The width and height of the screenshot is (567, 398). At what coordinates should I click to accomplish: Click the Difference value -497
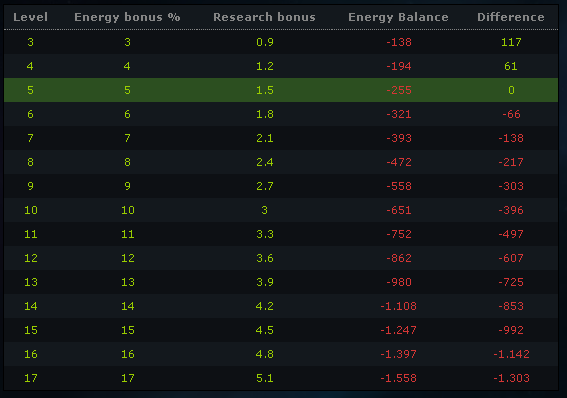coord(511,234)
